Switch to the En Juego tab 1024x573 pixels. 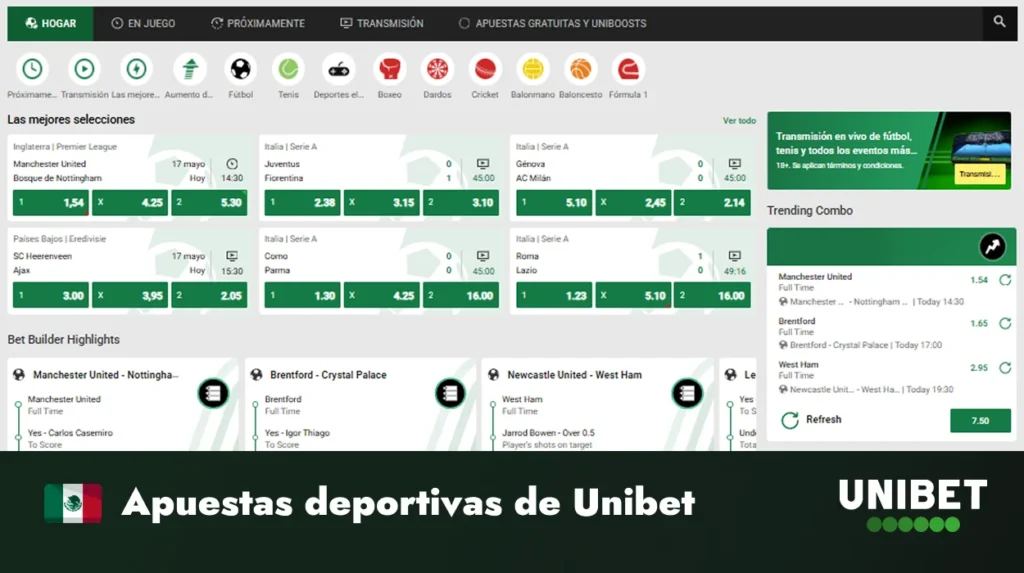(x=143, y=24)
